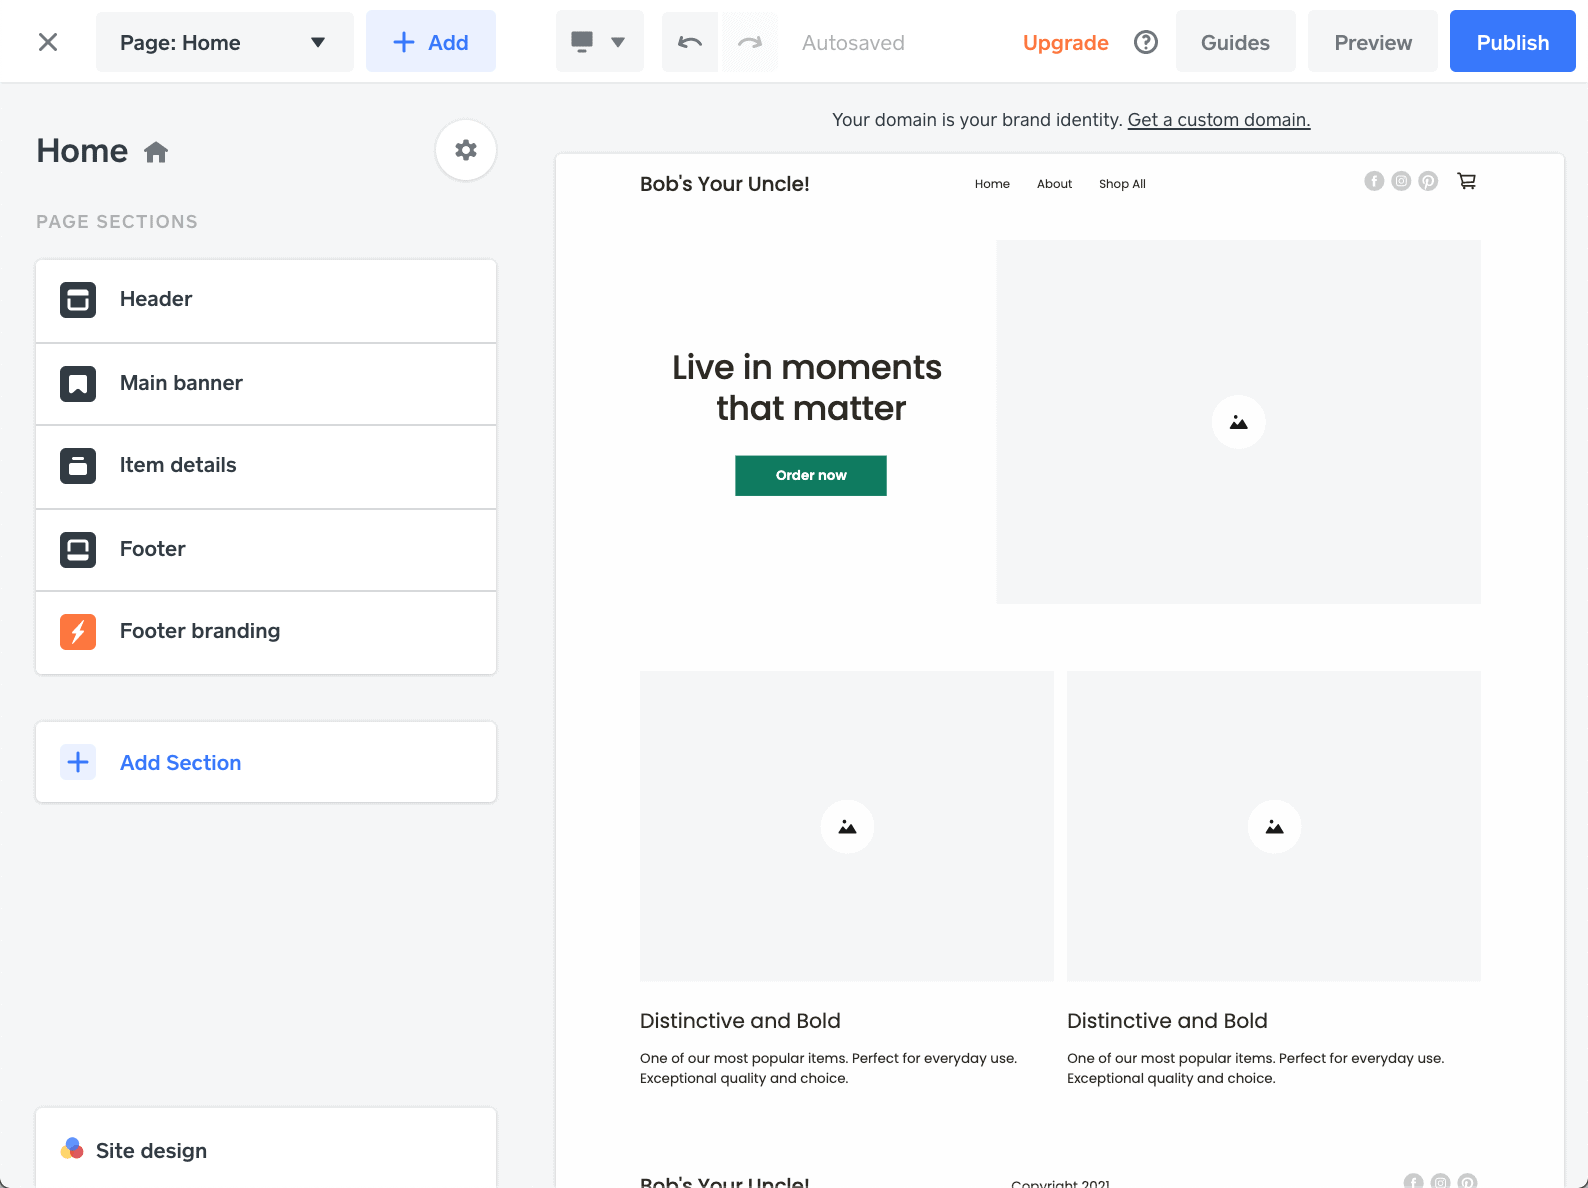Click the Autosaved status text
Viewport: 1588px width, 1188px height.
[853, 43]
